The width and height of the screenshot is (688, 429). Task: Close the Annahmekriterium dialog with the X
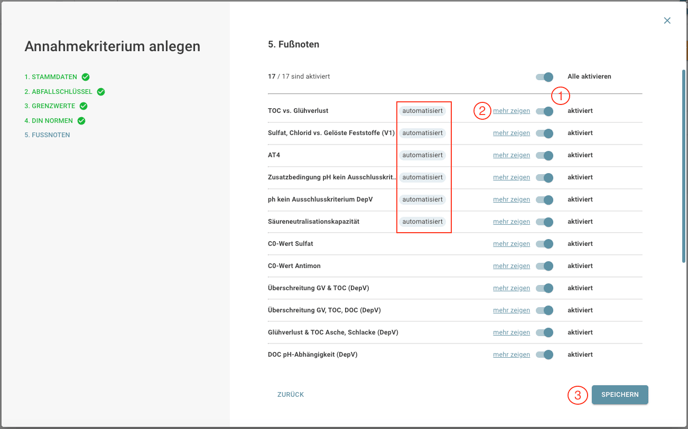pos(667,21)
